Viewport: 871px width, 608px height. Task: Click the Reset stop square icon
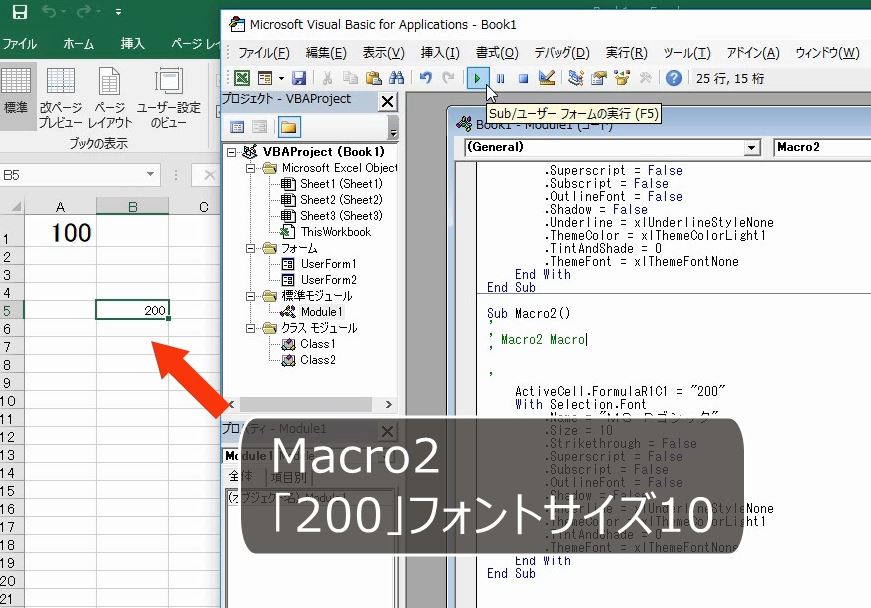[x=523, y=78]
